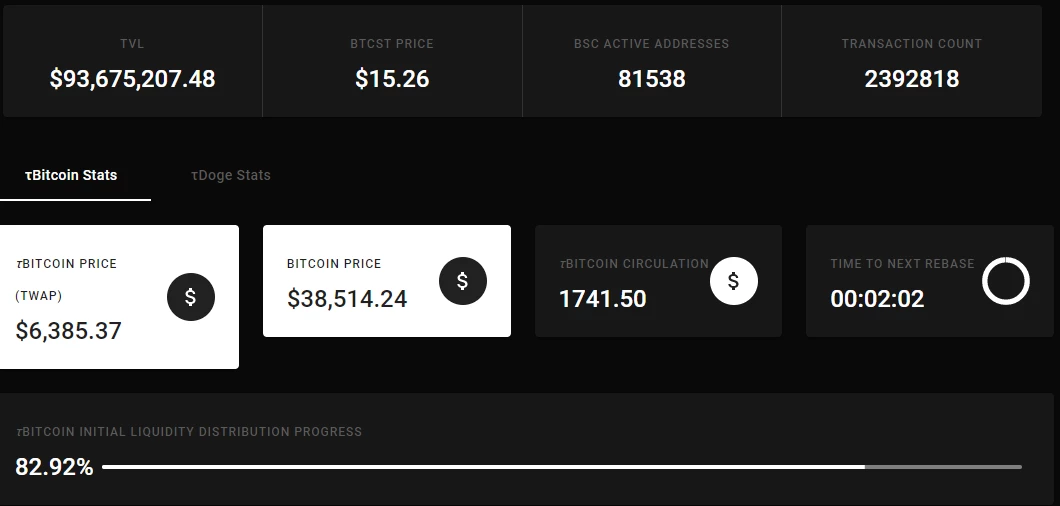Click the circular rebase countdown ring

(x=1005, y=281)
